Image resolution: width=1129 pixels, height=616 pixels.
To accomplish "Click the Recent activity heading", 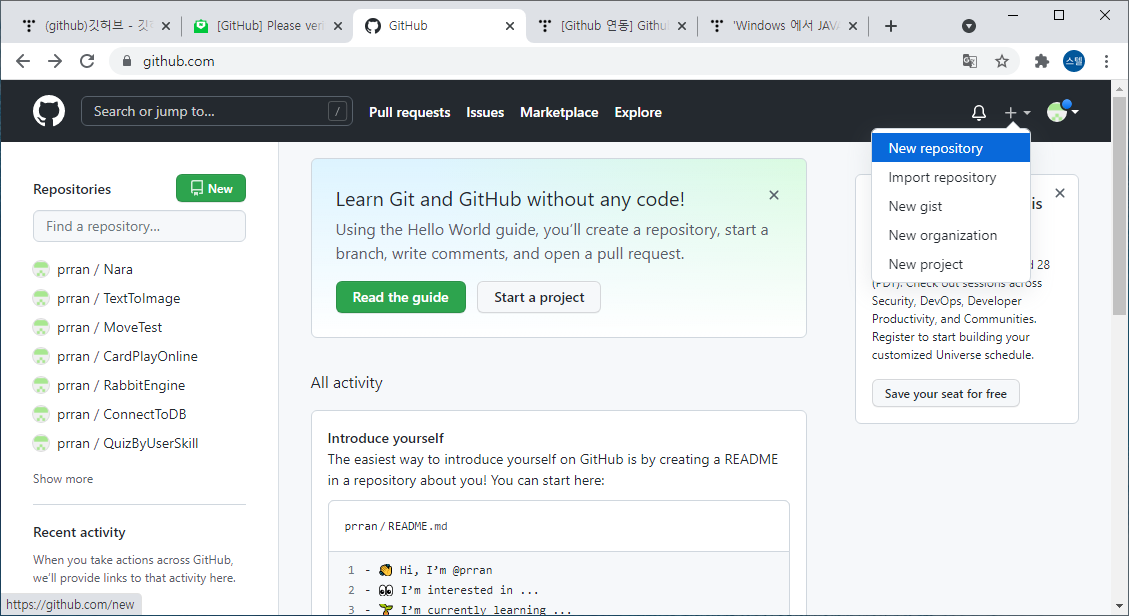I will click(x=79, y=532).
